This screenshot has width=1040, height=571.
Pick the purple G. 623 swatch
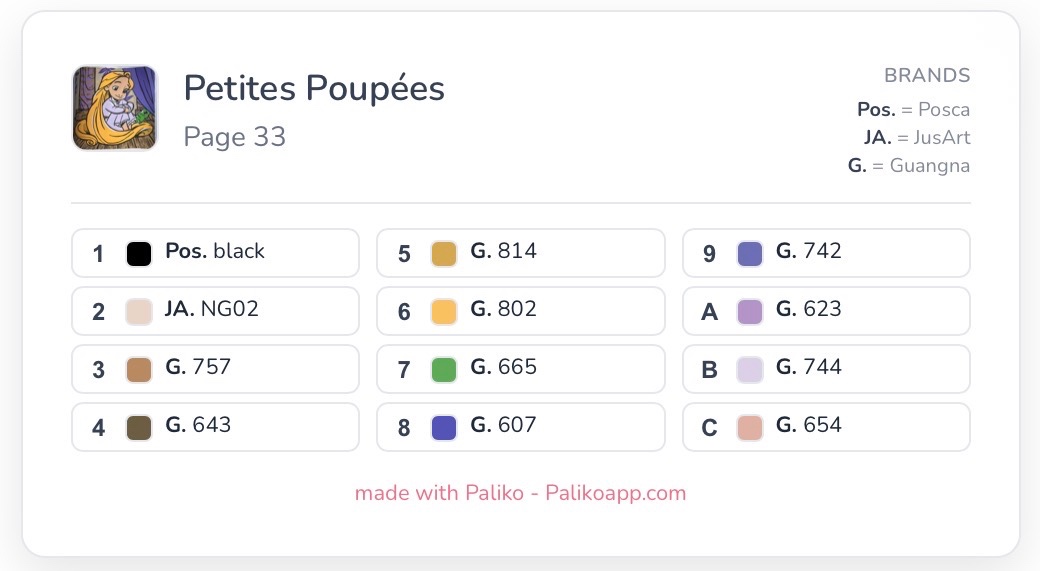pyautogui.click(x=749, y=311)
